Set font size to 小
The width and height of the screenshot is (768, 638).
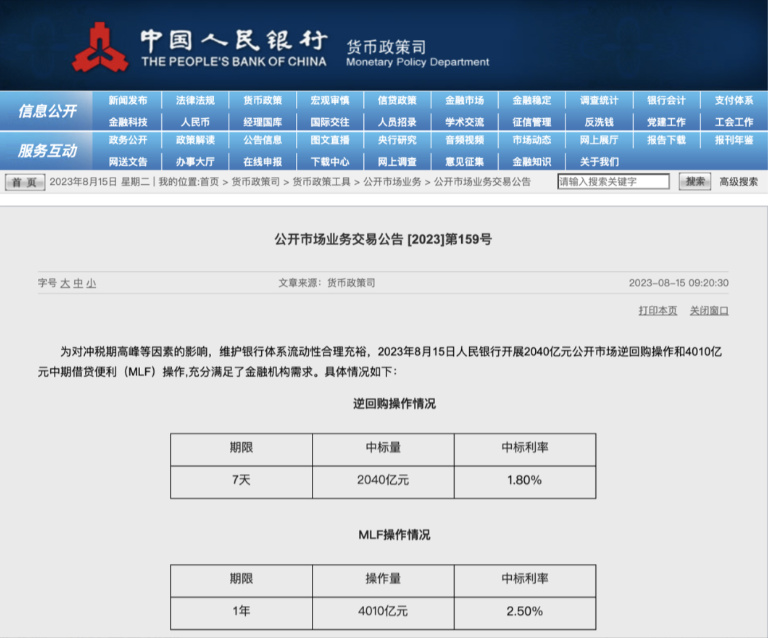point(91,283)
